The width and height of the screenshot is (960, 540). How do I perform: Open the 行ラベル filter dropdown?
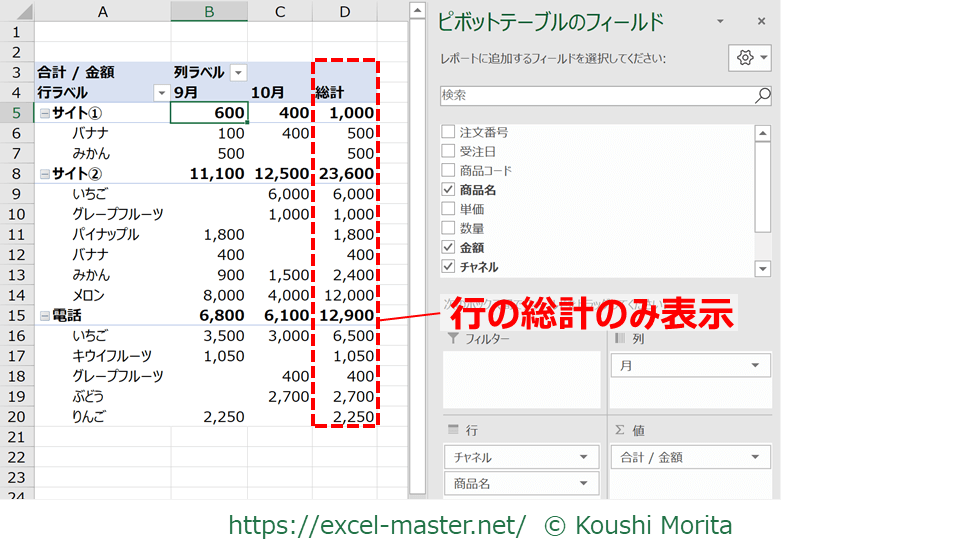[x=161, y=93]
